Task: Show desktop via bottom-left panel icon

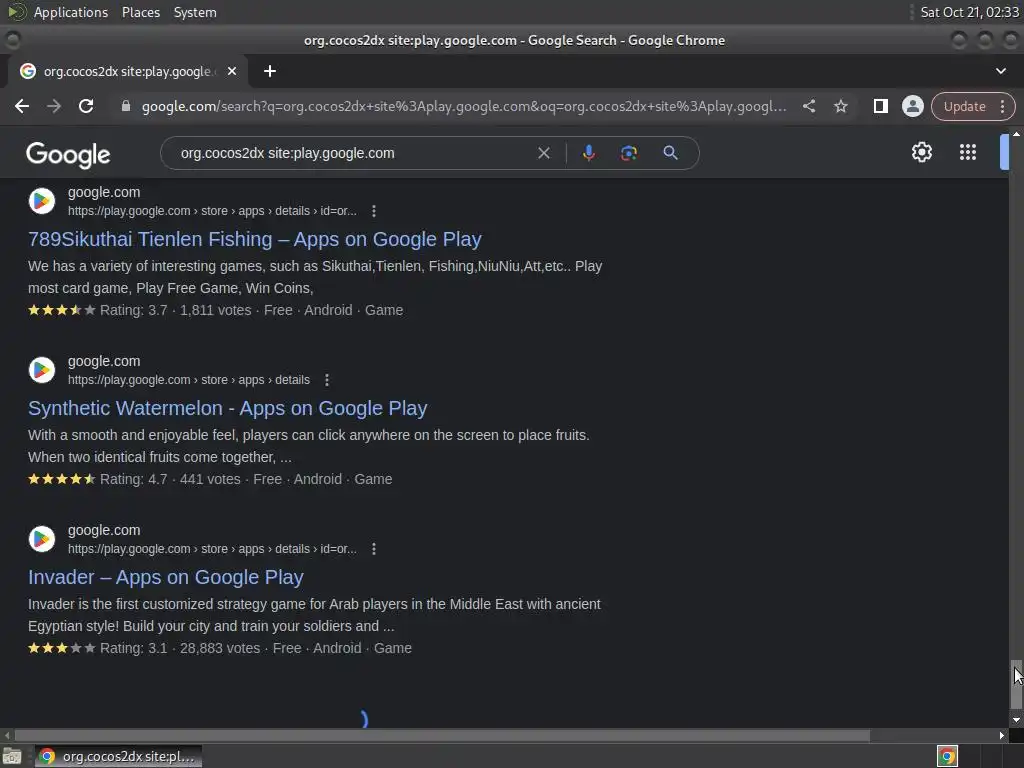Action: pyautogui.click(x=12, y=757)
